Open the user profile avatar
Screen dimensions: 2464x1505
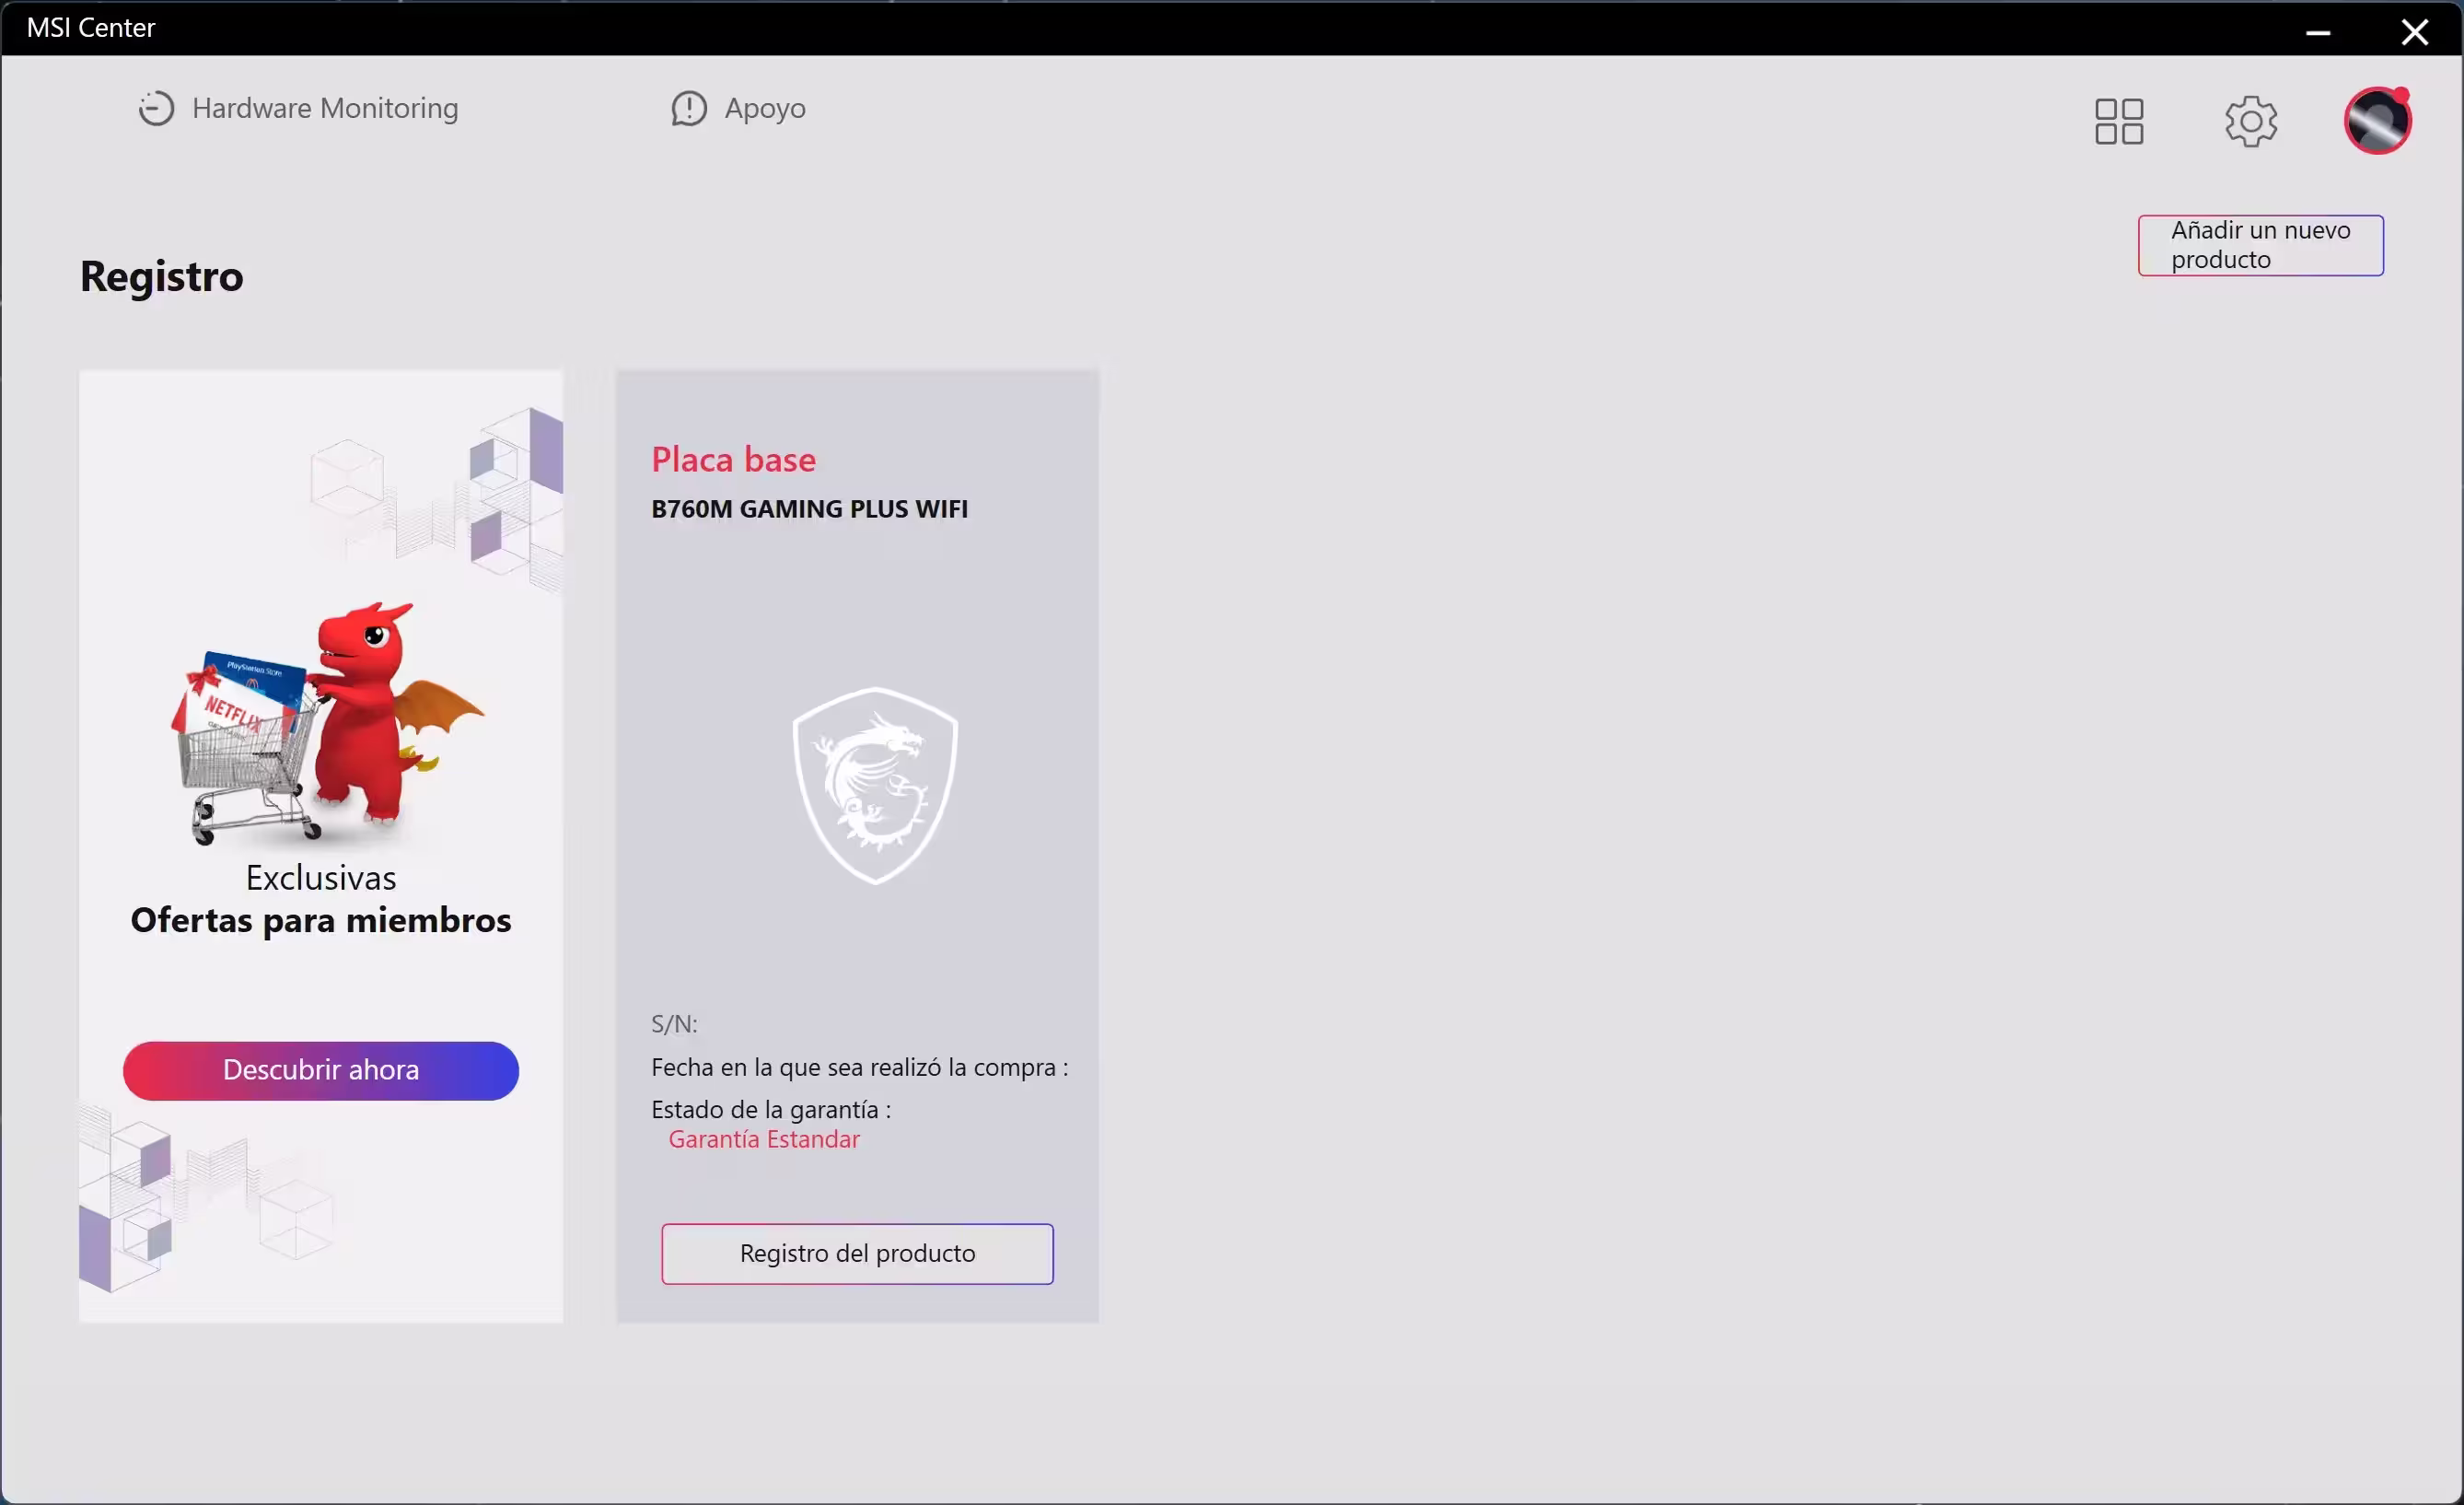click(x=2378, y=121)
